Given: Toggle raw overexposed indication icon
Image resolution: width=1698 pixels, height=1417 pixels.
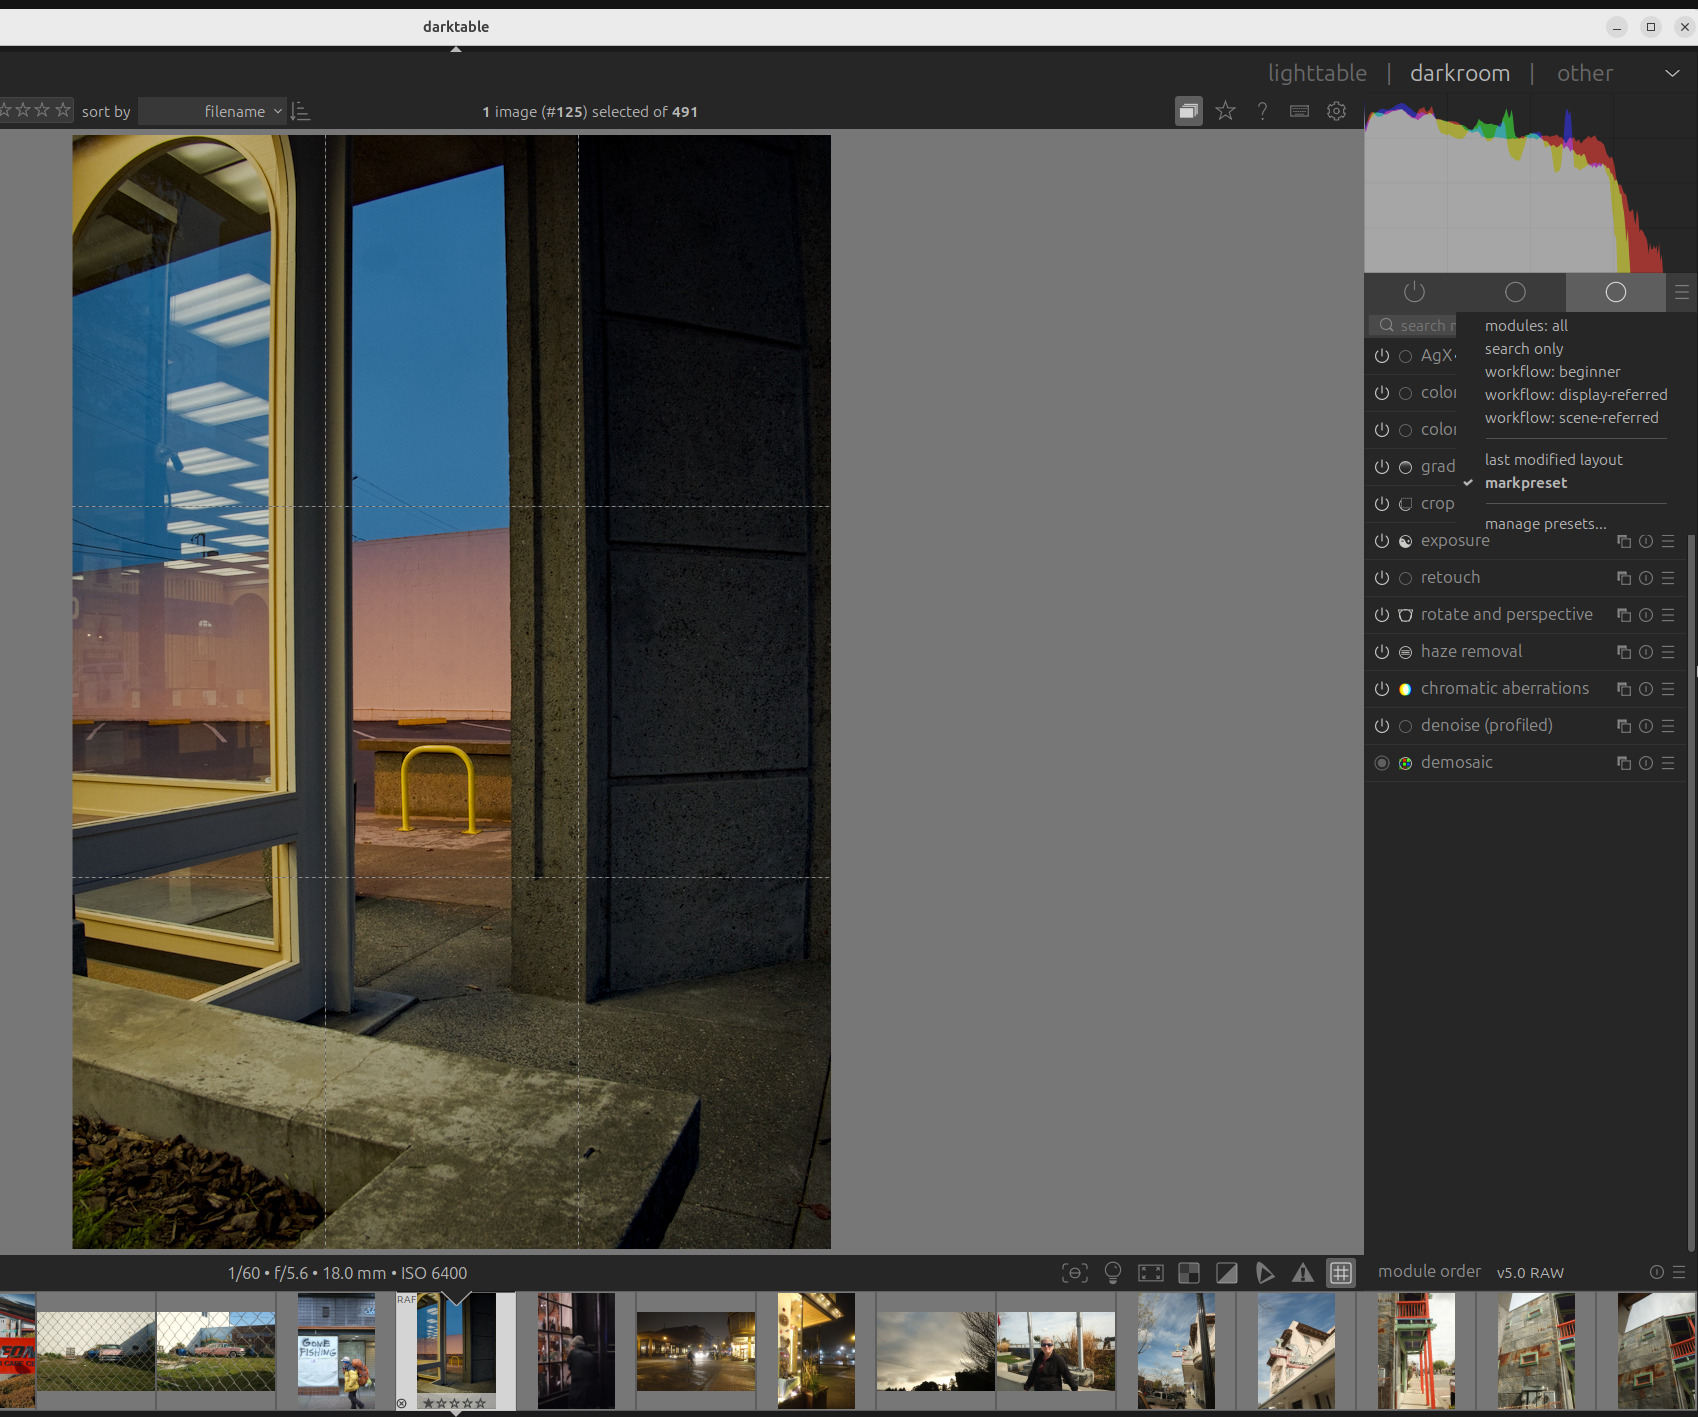Looking at the screenshot, I should 1189,1273.
